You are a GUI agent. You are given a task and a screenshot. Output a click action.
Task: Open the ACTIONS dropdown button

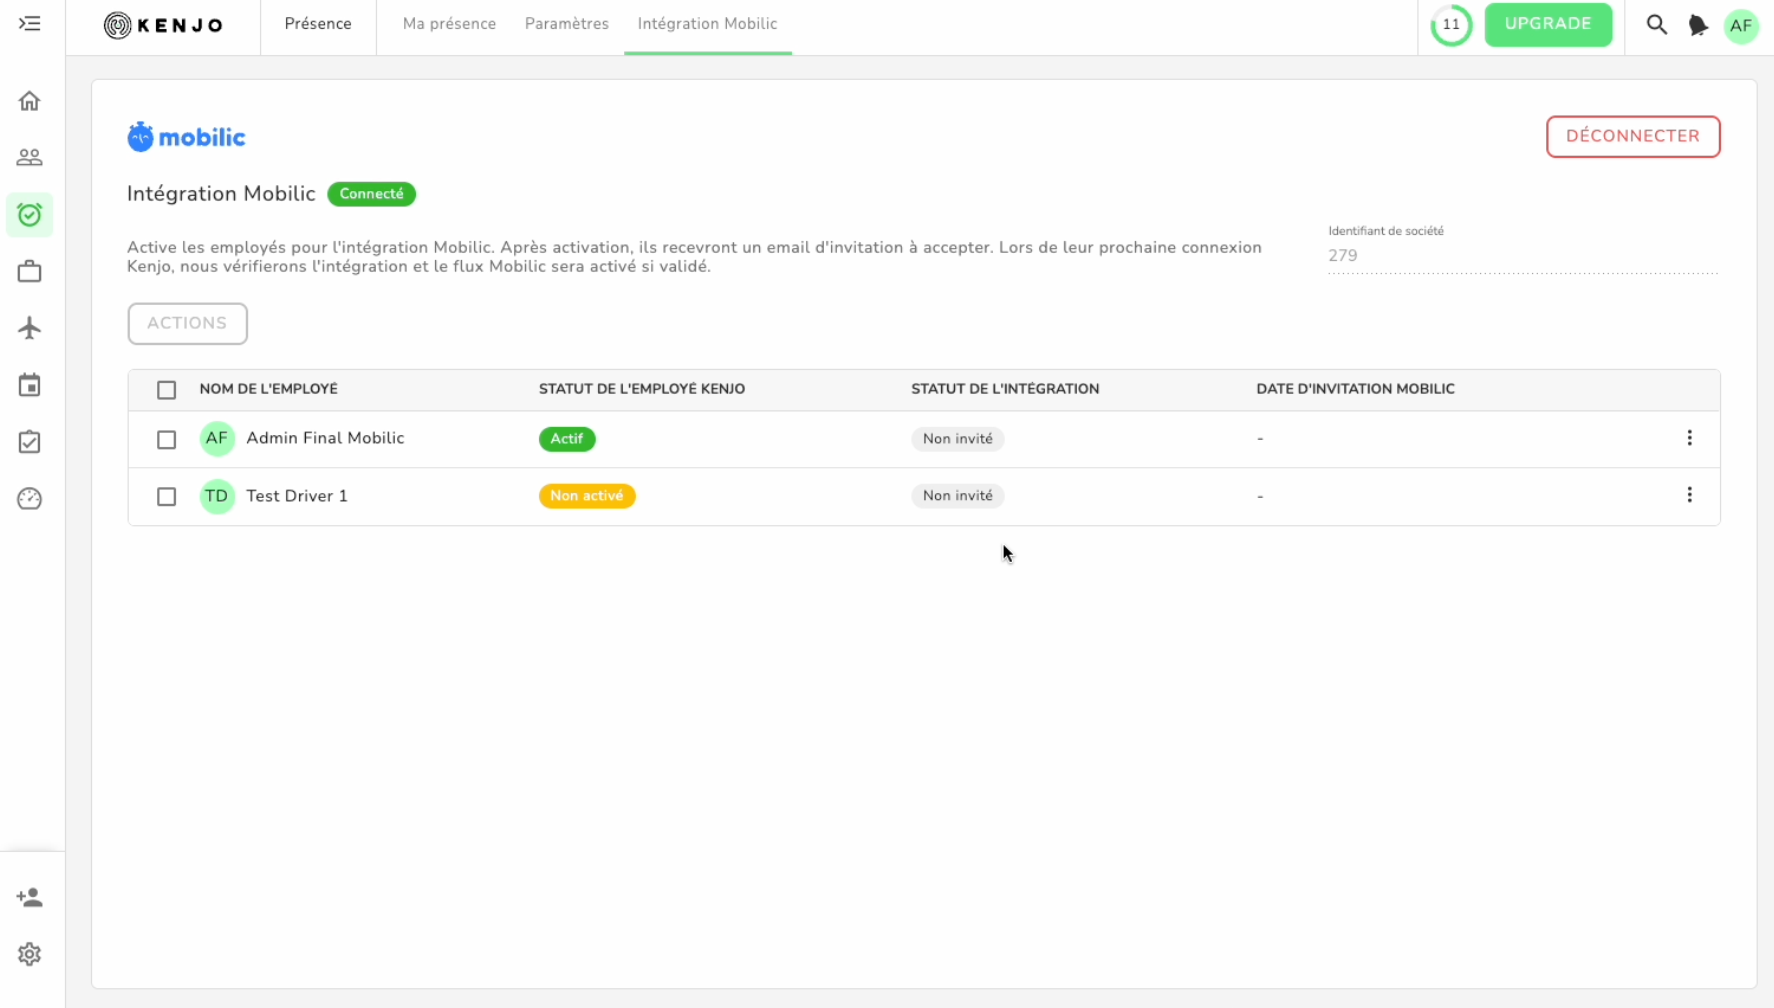click(x=187, y=324)
